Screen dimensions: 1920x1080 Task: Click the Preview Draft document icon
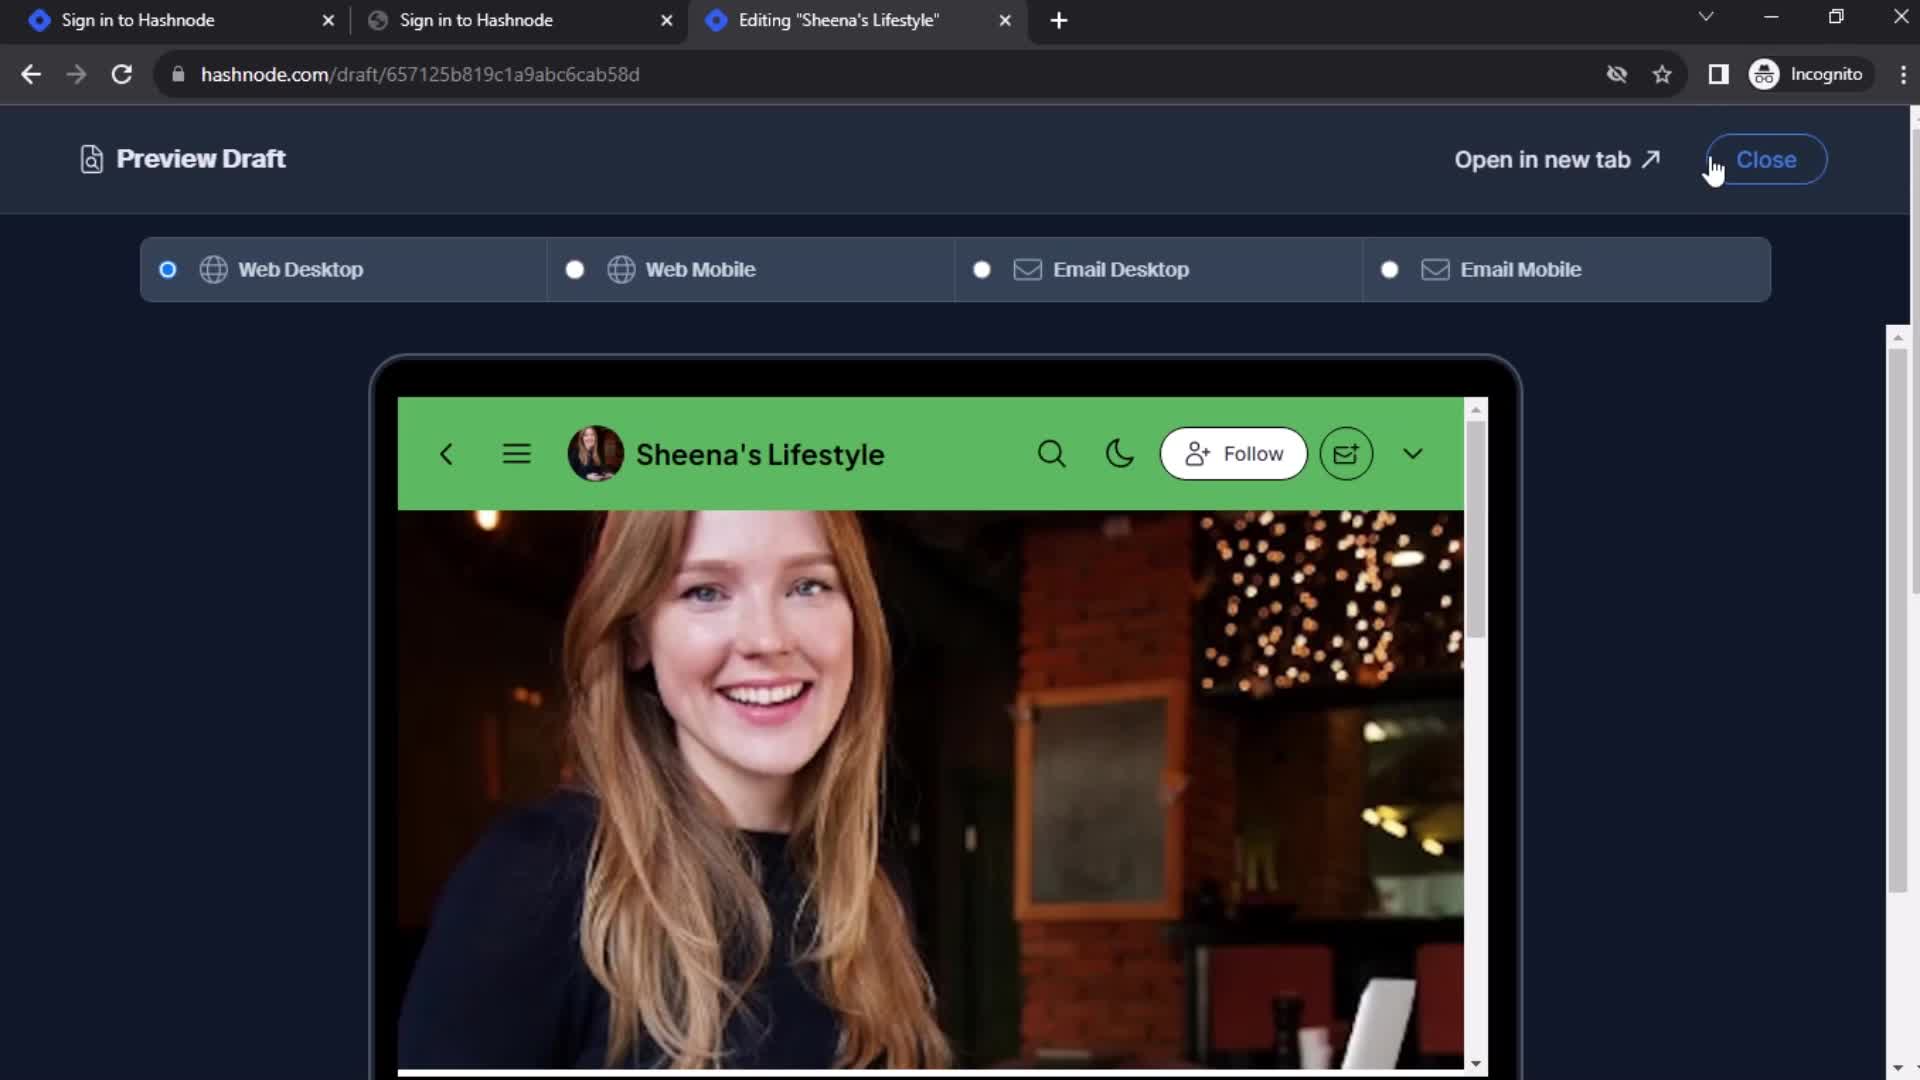click(x=91, y=159)
